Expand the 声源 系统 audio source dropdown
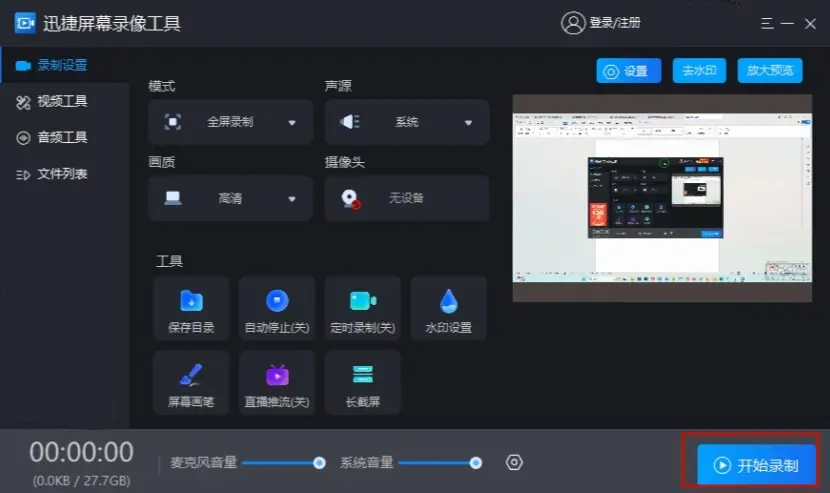The height and width of the screenshot is (493, 830). tap(467, 123)
